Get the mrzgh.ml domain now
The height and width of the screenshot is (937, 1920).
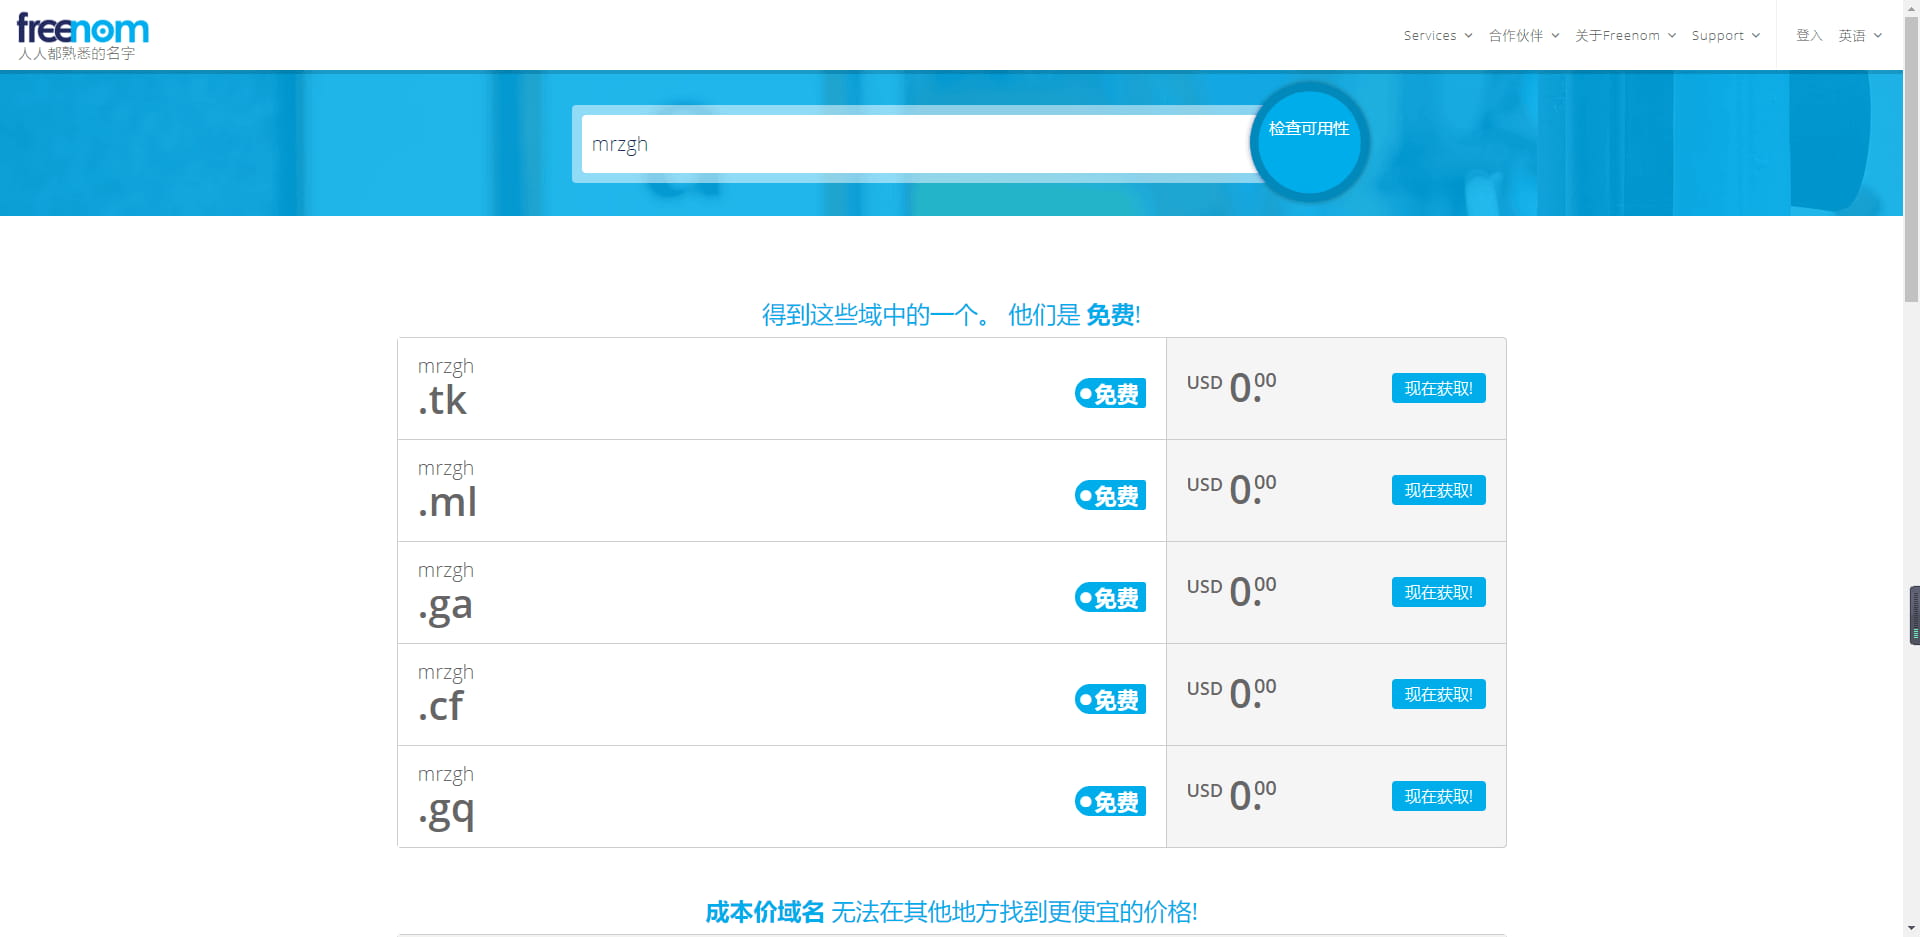tap(1438, 491)
